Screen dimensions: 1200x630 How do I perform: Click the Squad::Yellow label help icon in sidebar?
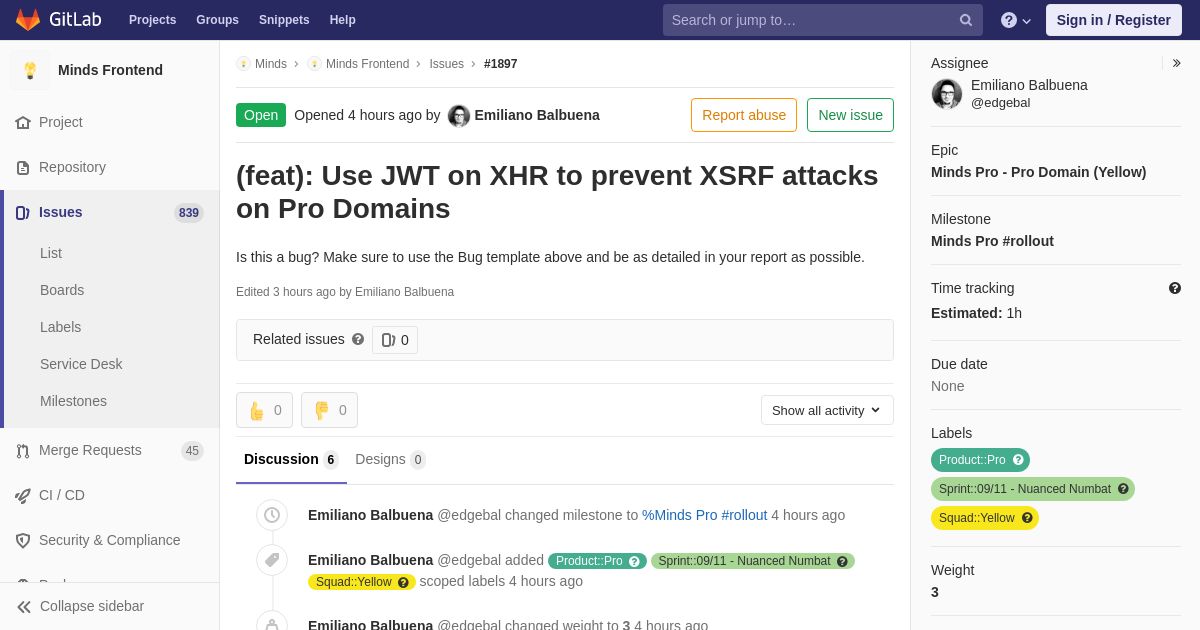pyautogui.click(x=1027, y=518)
